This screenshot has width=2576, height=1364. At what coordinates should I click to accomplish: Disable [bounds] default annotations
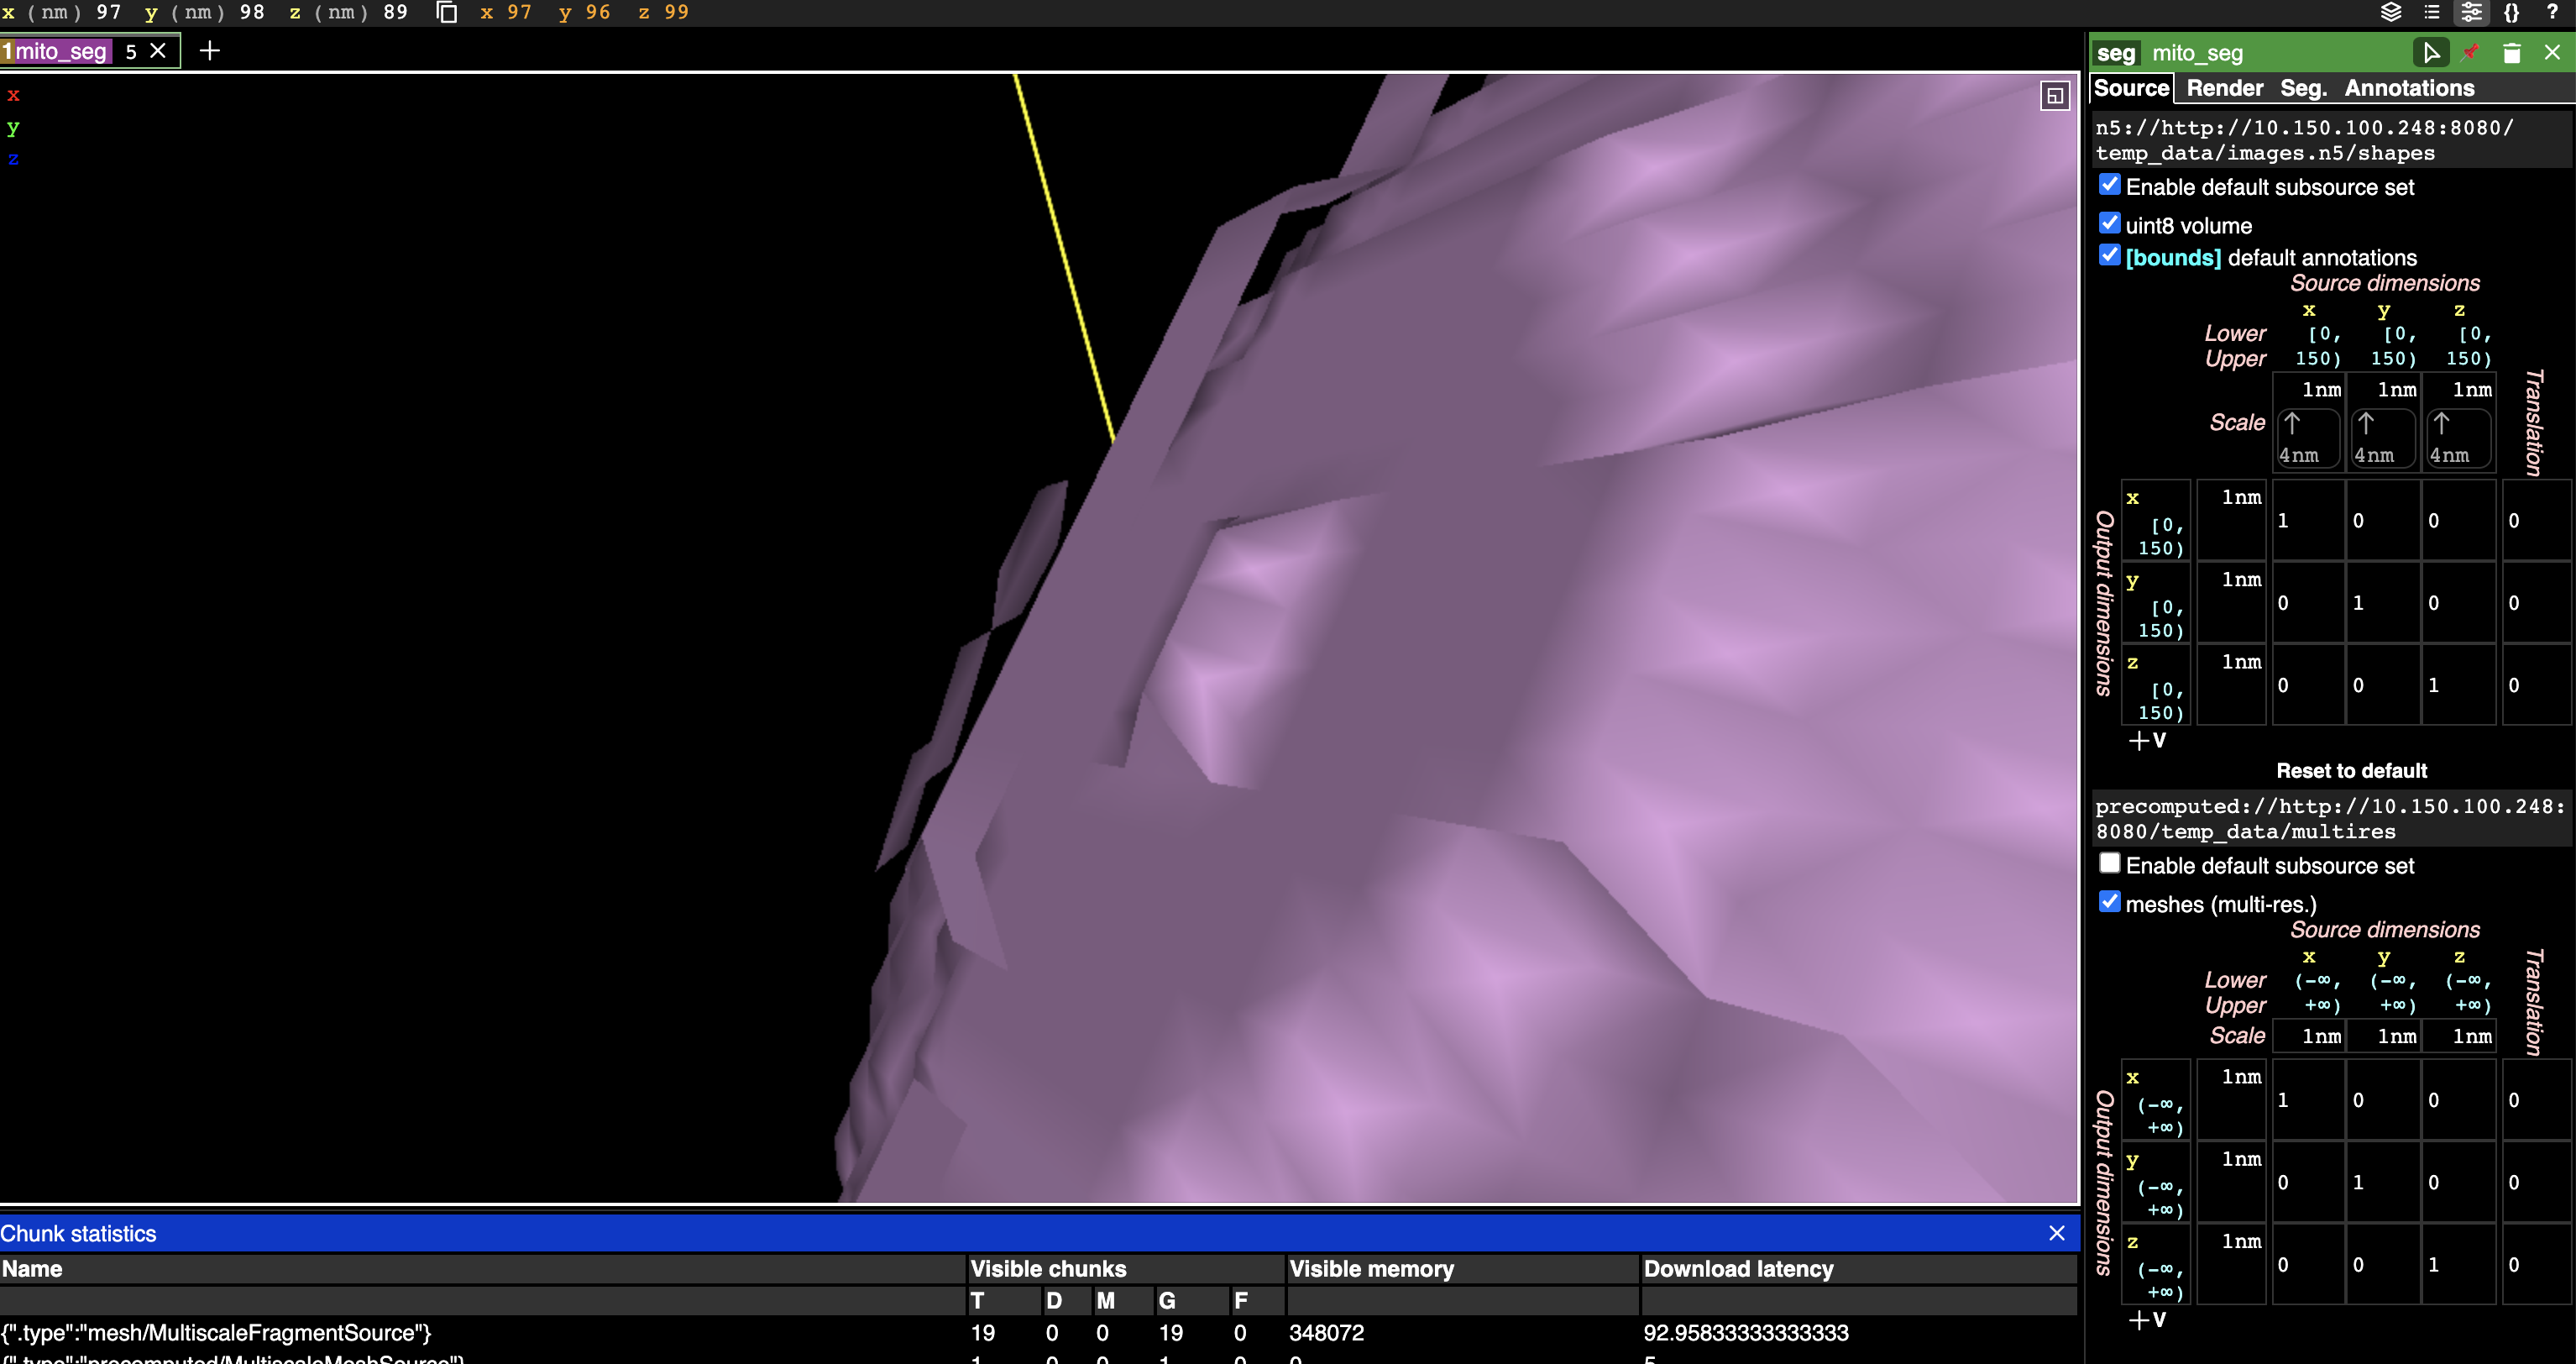tap(2110, 256)
